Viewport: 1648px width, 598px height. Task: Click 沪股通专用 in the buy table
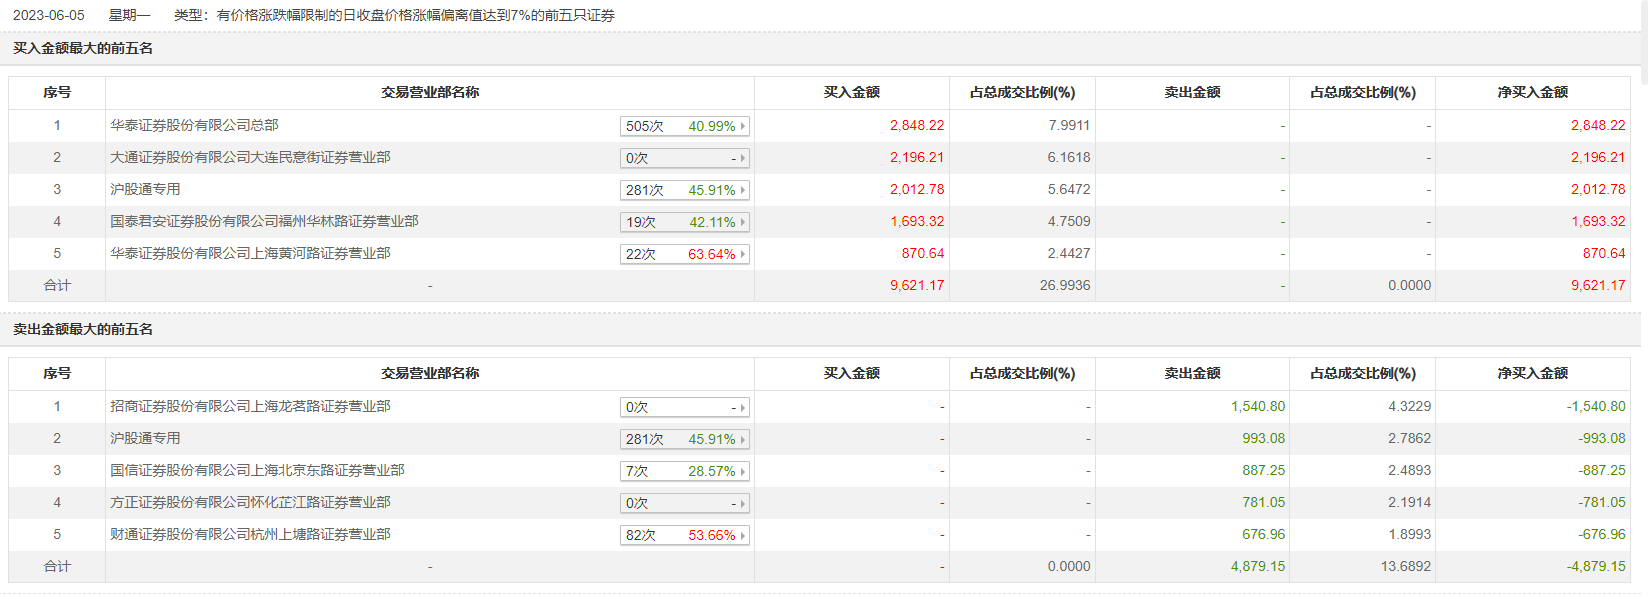click(145, 189)
